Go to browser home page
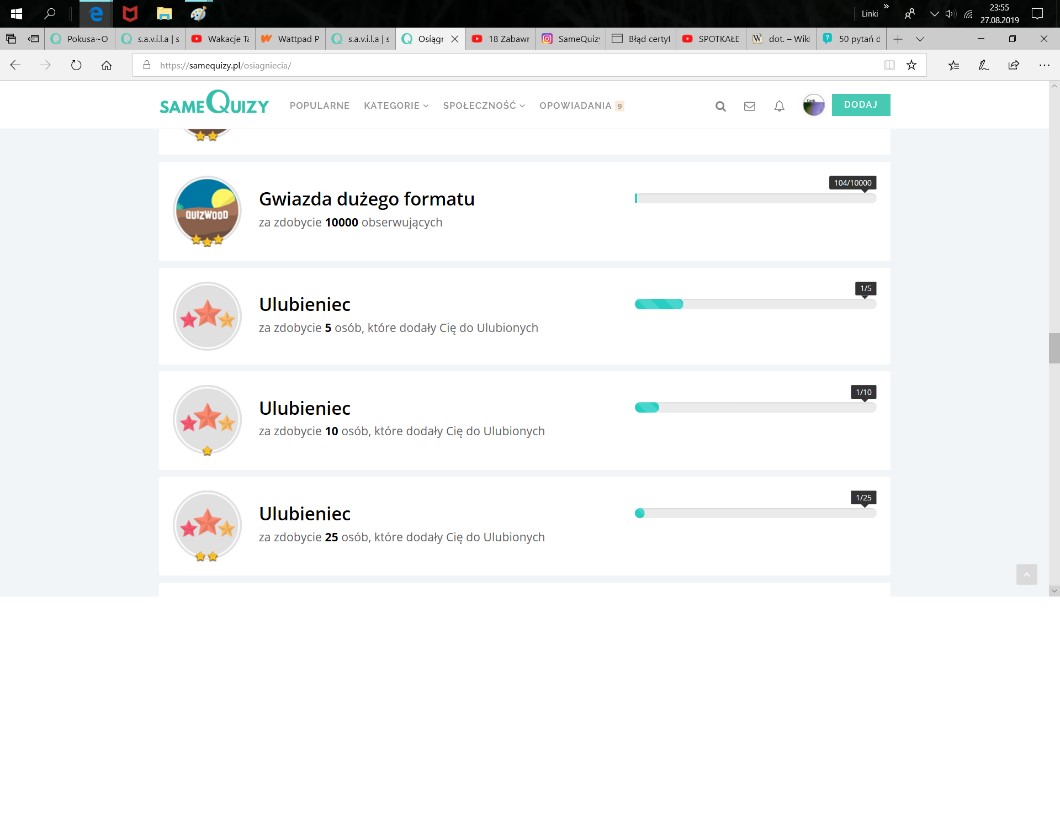Screen dimensions: 1060x823 tap(106, 65)
